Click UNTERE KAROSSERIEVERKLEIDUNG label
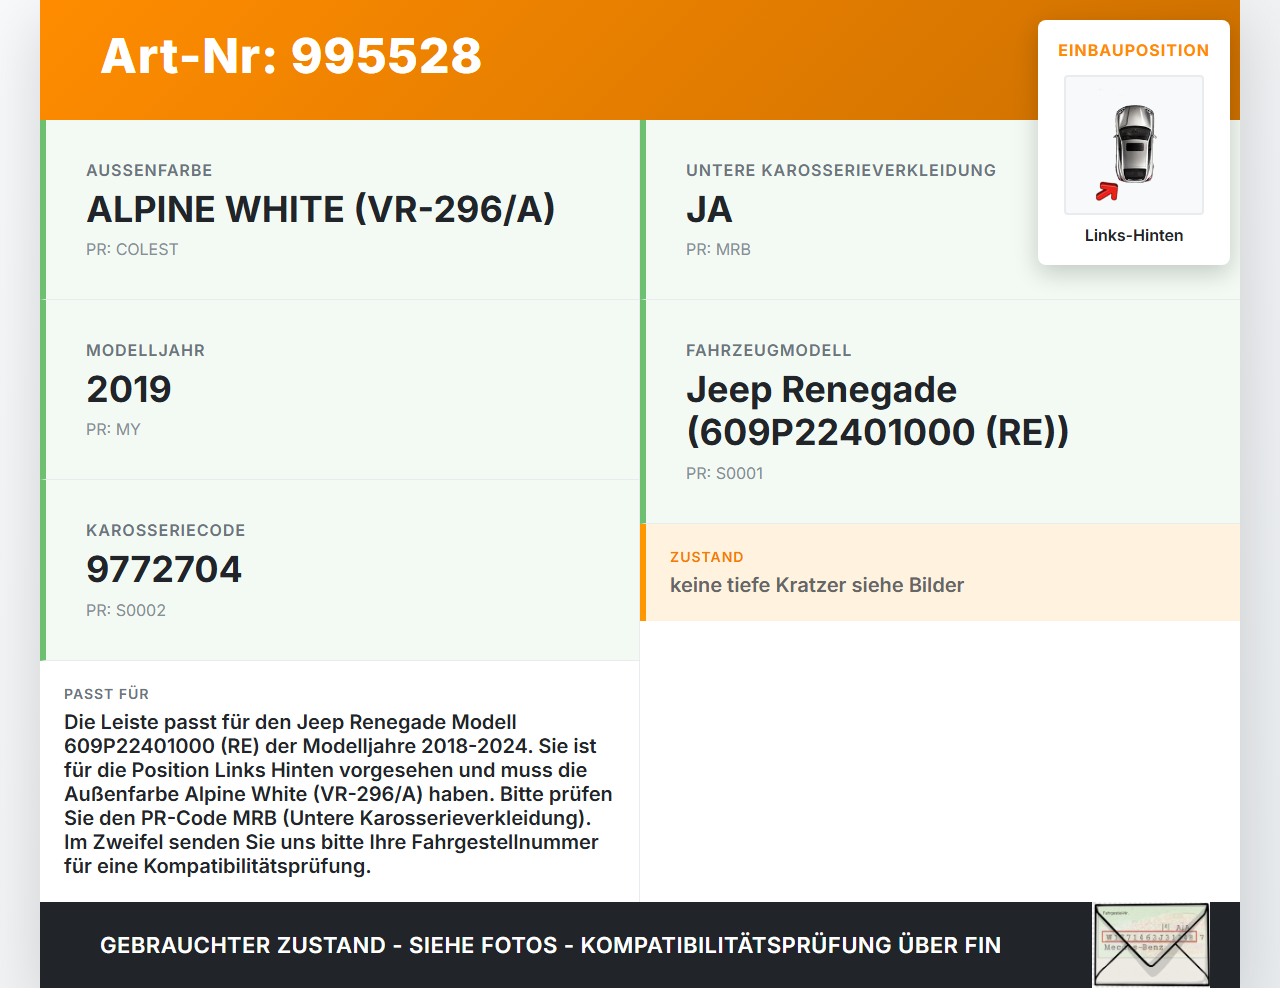1280x988 pixels. pyautogui.click(x=841, y=170)
